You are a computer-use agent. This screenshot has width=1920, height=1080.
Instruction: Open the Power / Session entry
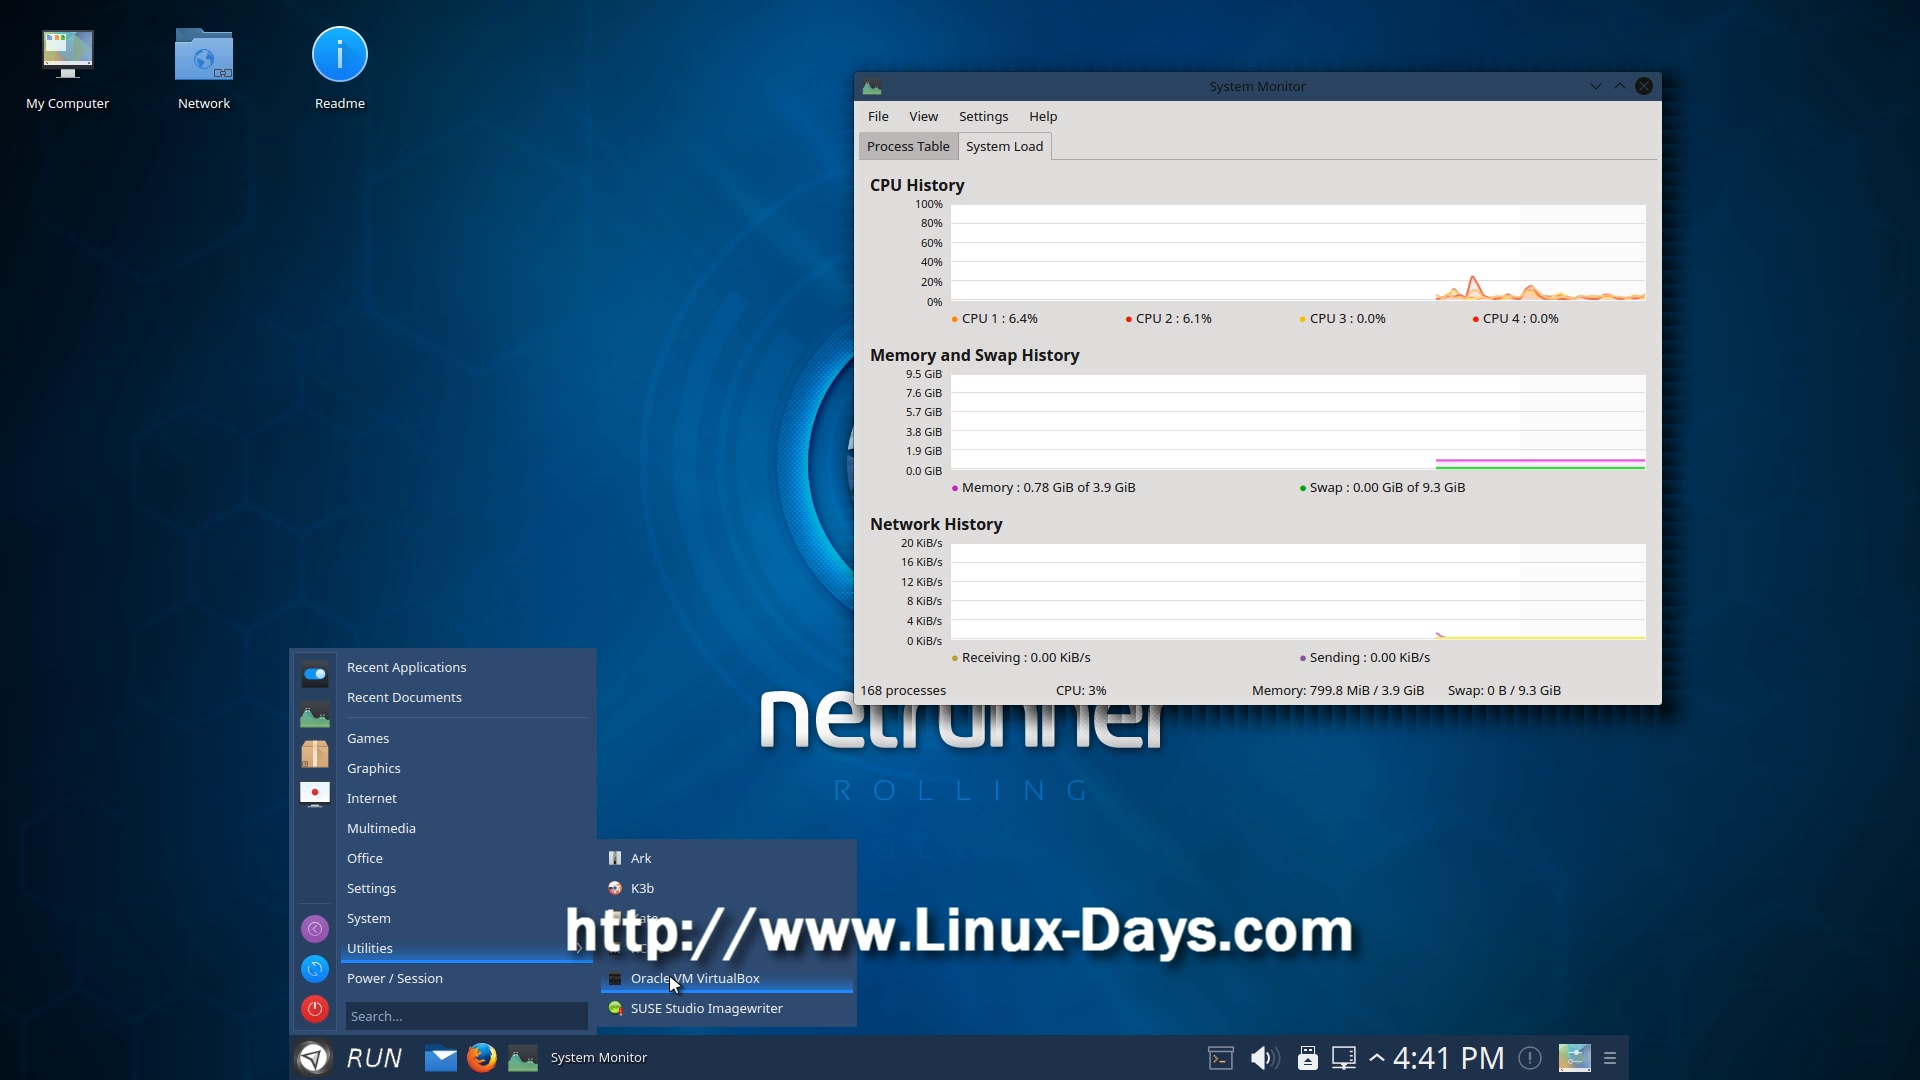click(x=466, y=979)
